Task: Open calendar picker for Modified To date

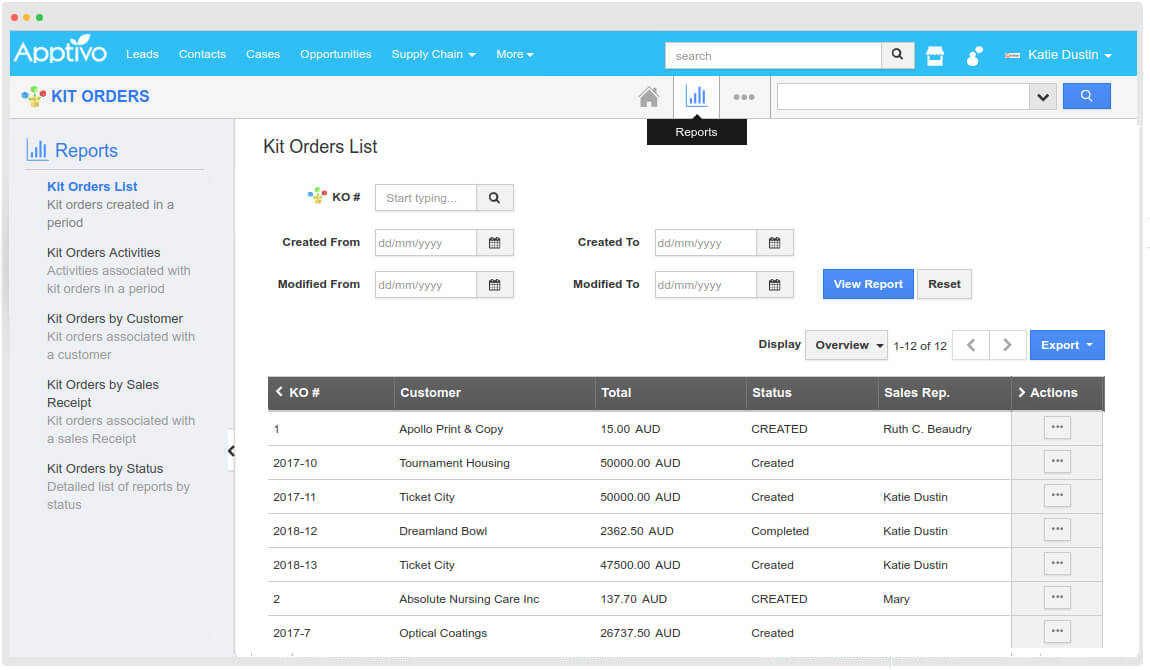Action: pos(775,284)
